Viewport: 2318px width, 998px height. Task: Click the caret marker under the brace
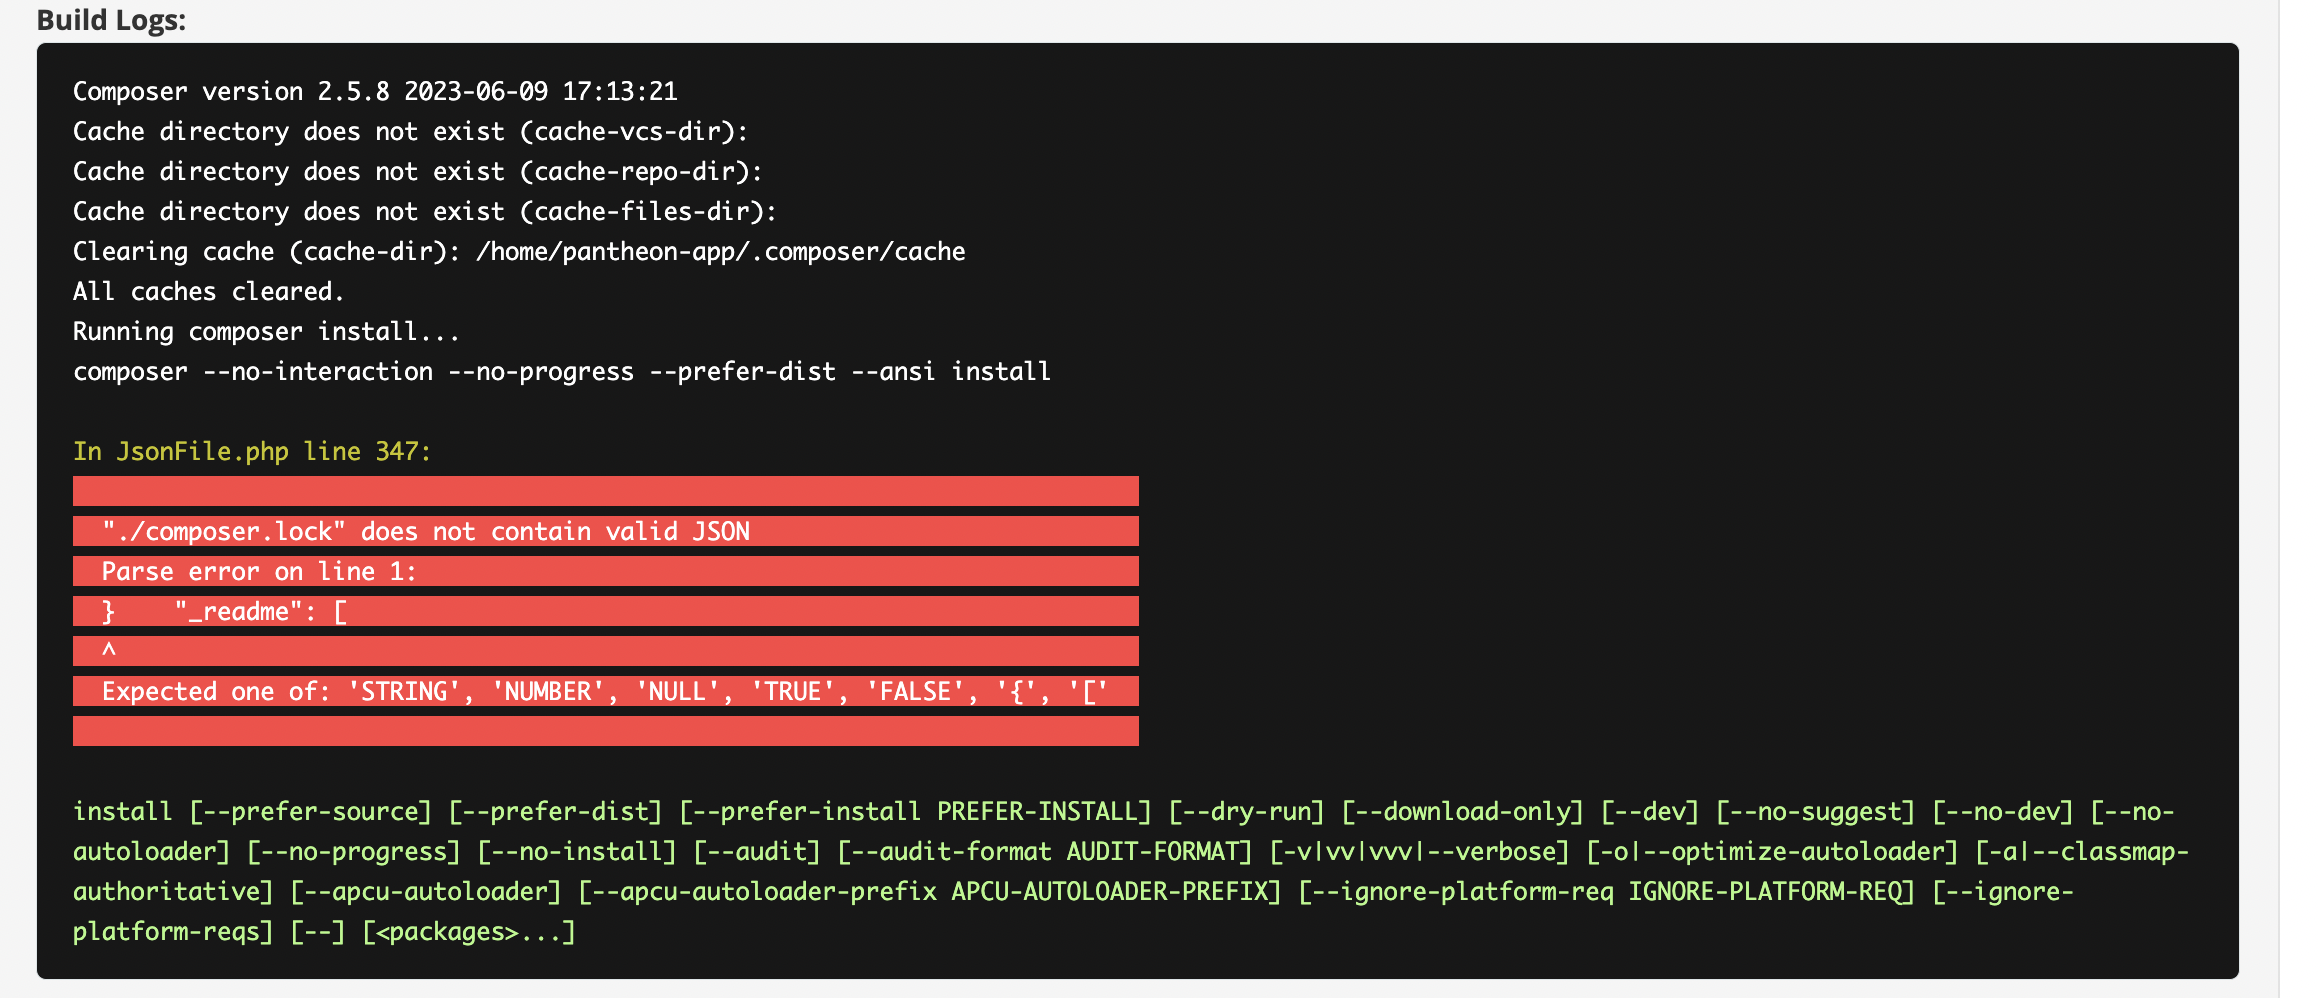point(109,651)
